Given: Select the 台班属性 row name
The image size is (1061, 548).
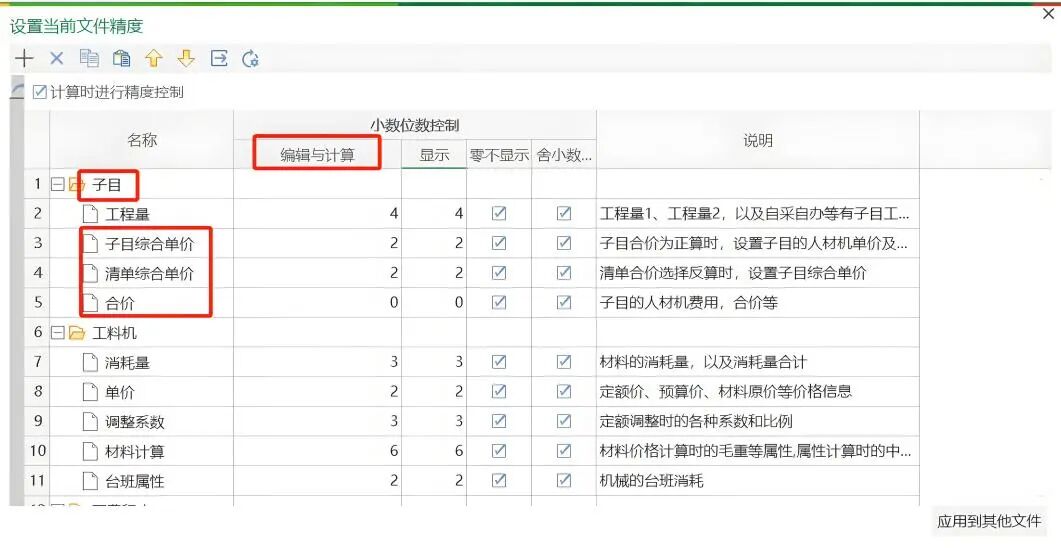Looking at the screenshot, I should coord(135,482).
